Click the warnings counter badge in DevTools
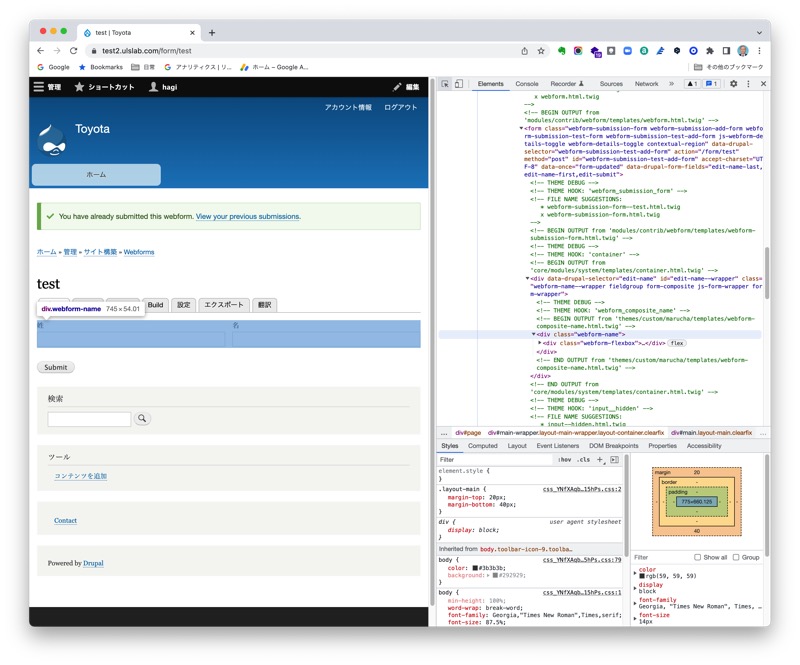800x665 pixels. (x=692, y=84)
